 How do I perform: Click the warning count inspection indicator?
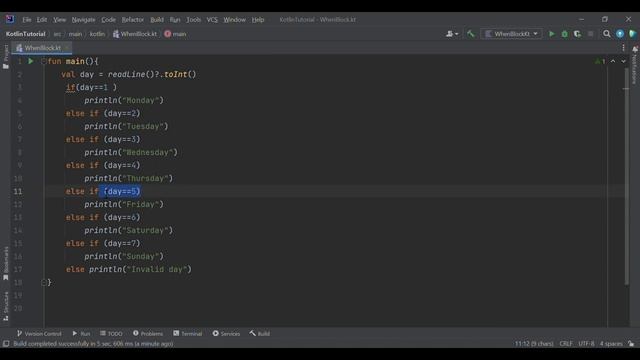tap(600, 61)
